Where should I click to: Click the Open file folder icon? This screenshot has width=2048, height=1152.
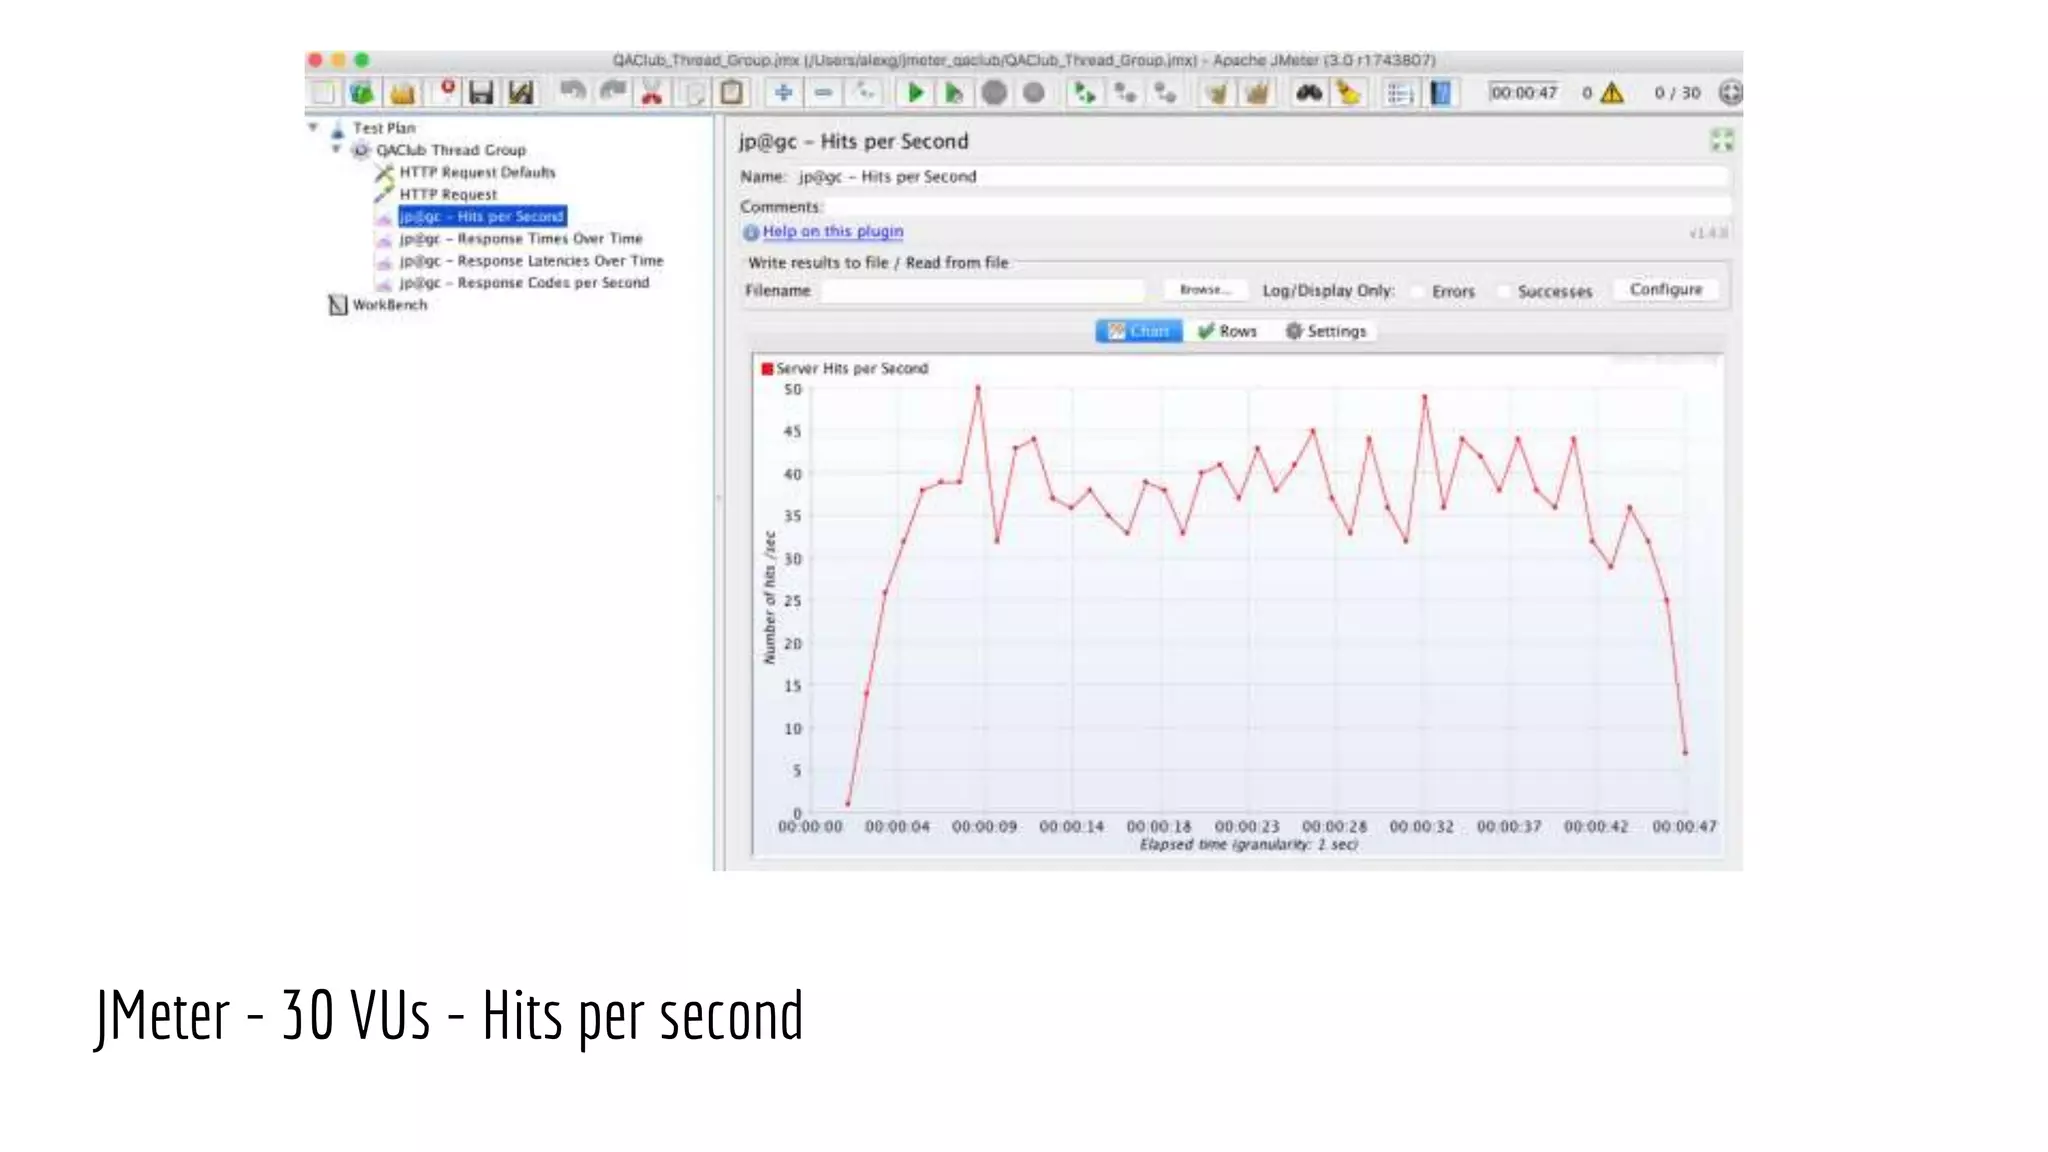[402, 93]
